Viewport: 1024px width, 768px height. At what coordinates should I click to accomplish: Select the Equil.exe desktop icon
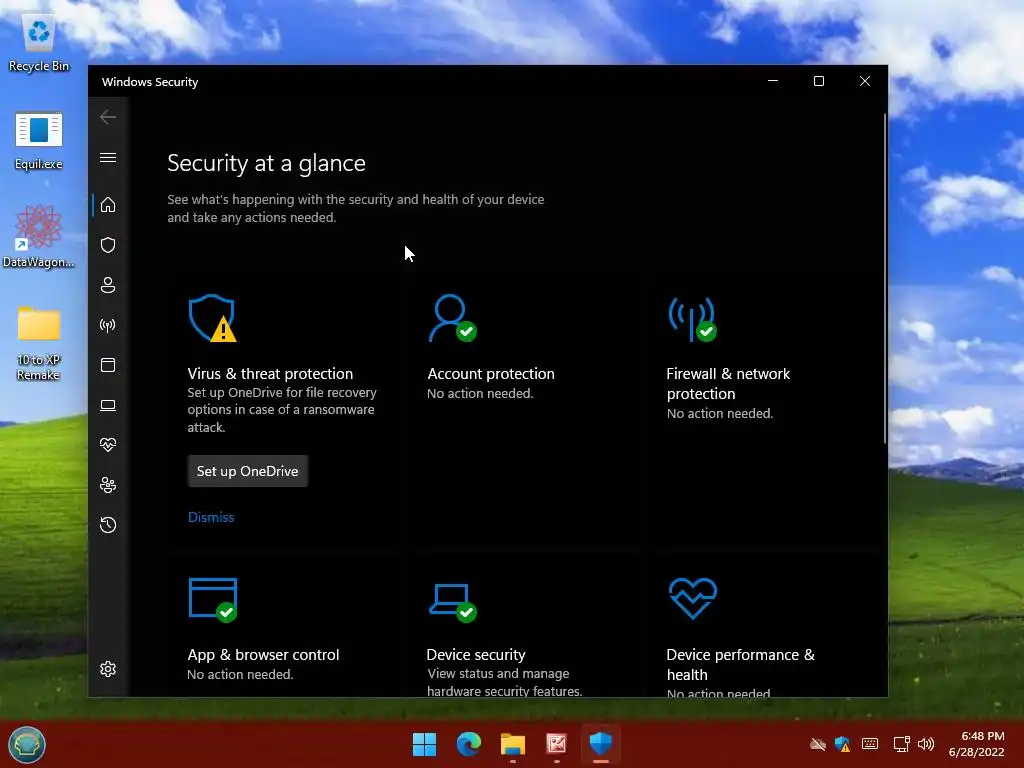[x=39, y=141]
